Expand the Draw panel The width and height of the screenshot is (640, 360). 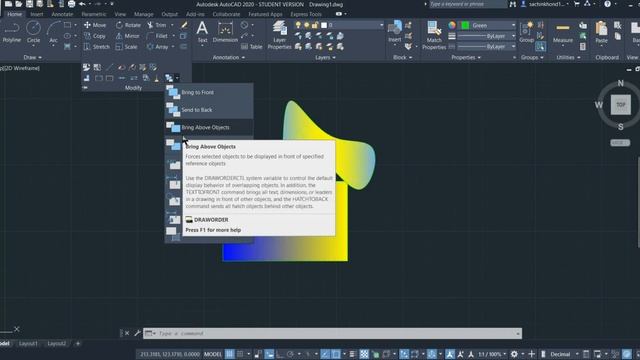pyautogui.click(x=33, y=58)
